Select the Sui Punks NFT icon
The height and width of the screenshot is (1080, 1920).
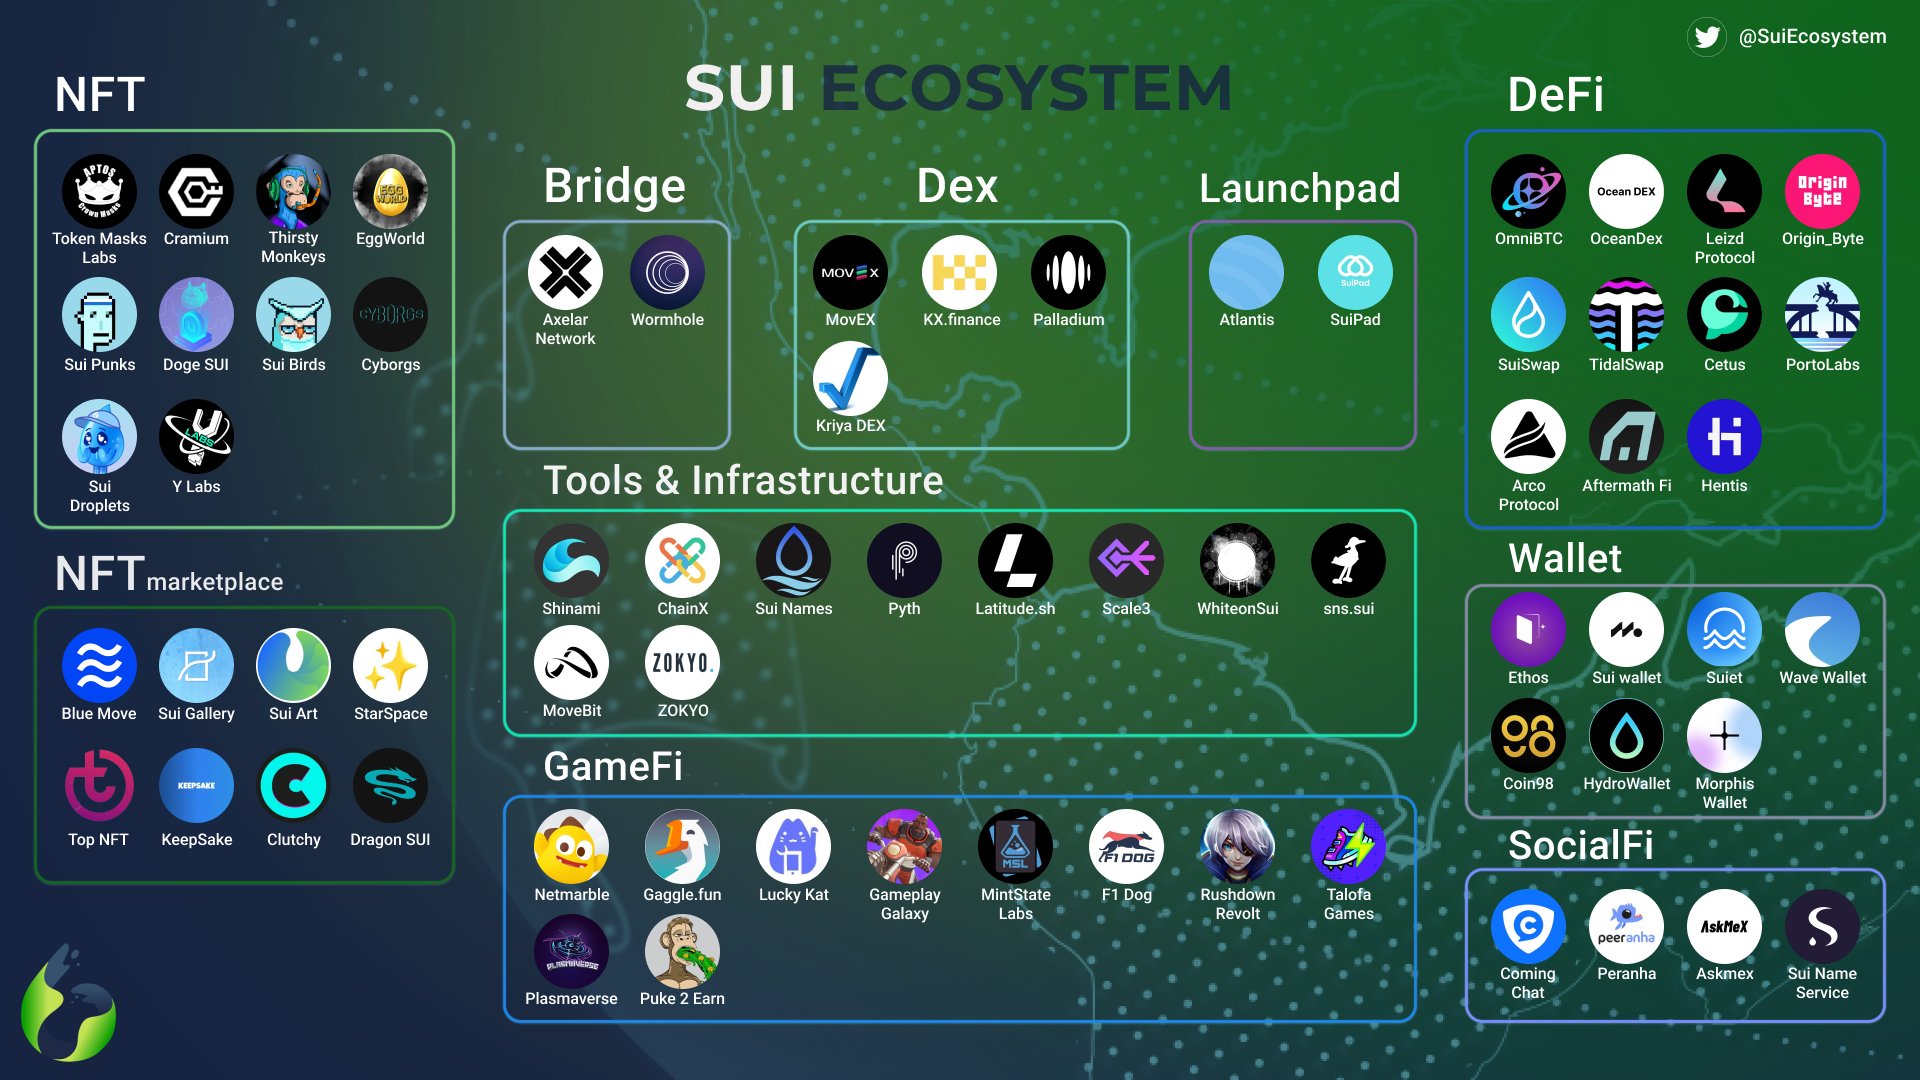99,315
